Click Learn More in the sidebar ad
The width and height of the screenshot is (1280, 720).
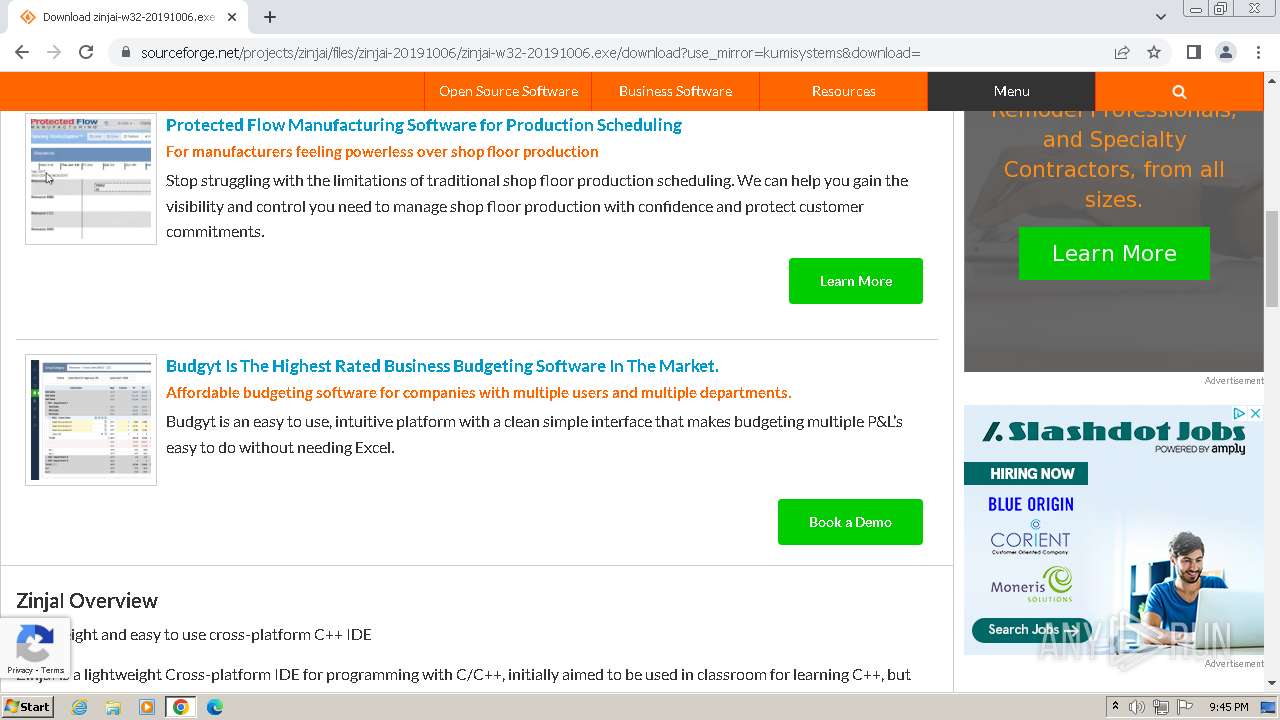(1114, 253)
